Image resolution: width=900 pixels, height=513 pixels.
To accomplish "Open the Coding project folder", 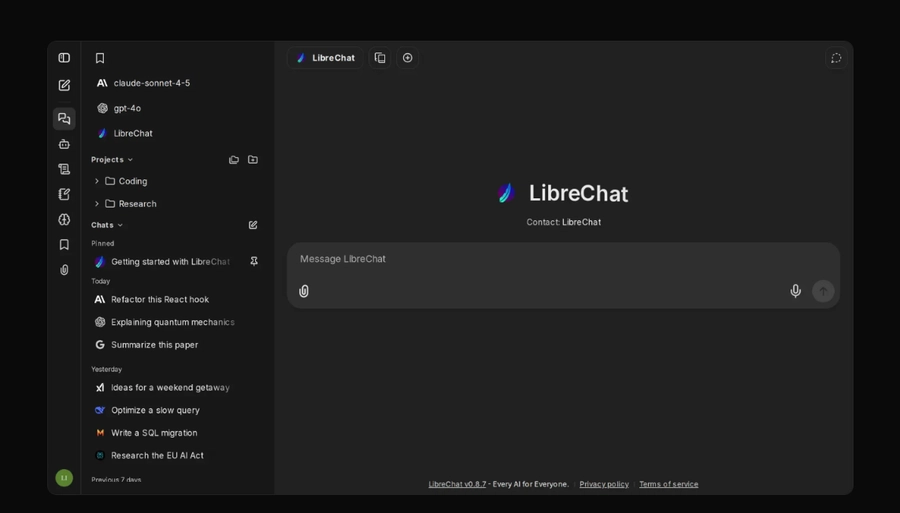I will tap(133, 181).
